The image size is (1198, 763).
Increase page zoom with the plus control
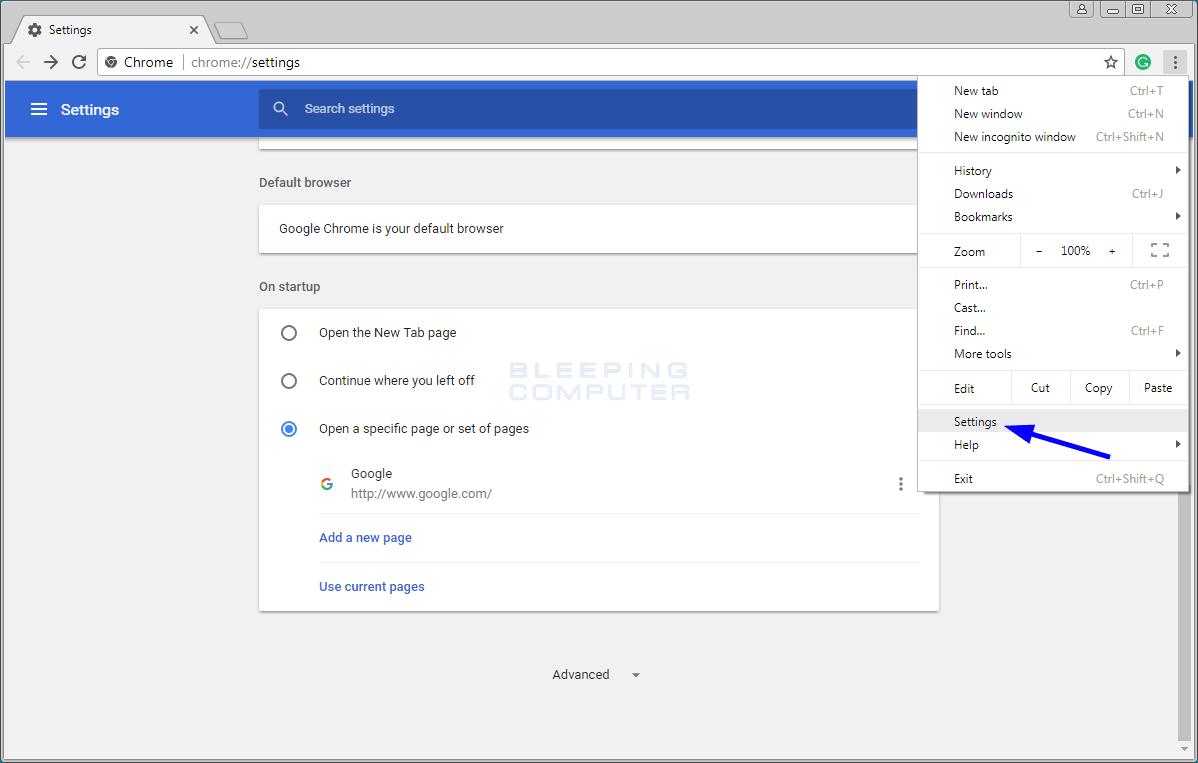[1112, 251]
